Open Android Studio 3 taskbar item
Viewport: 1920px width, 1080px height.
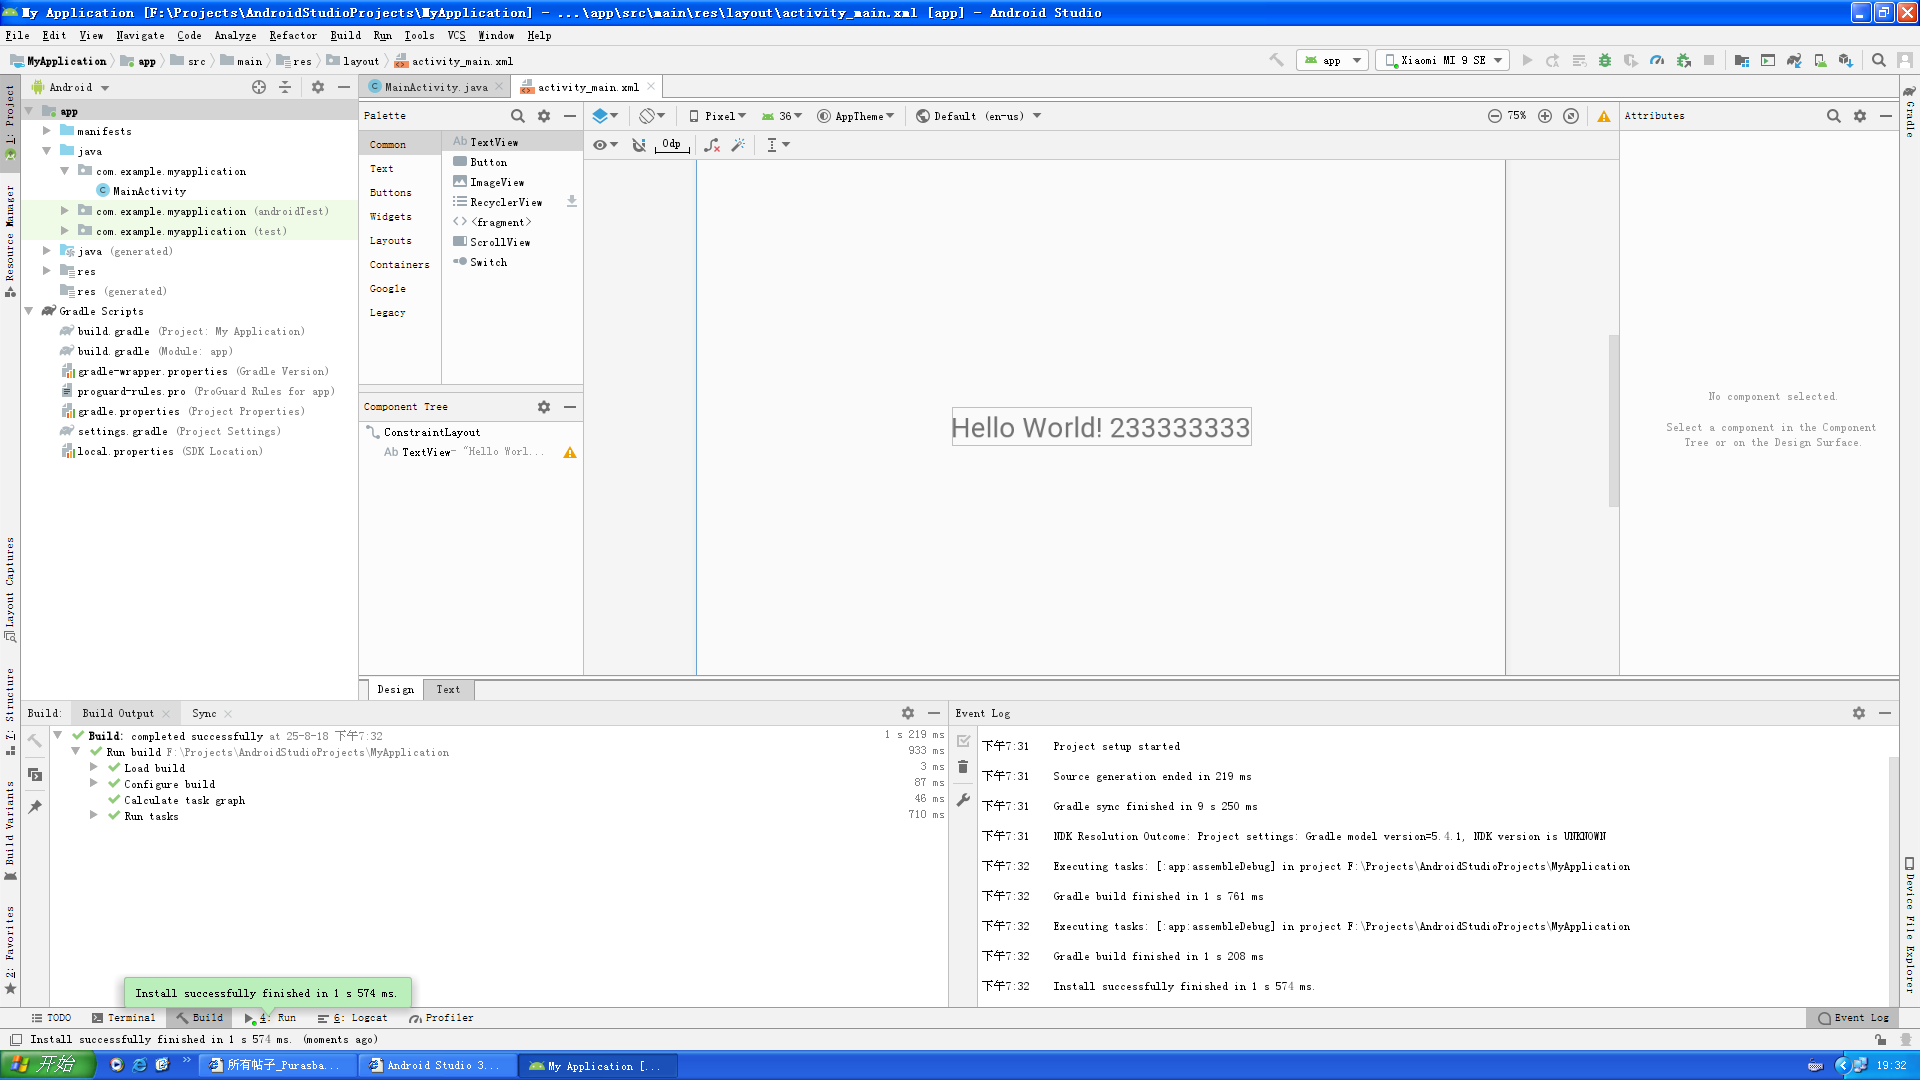coord(438,1066)
